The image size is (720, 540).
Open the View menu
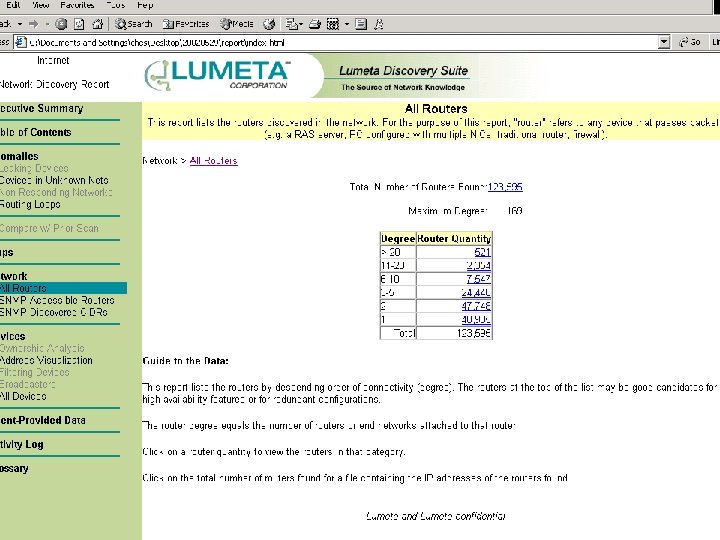point(40,5)
